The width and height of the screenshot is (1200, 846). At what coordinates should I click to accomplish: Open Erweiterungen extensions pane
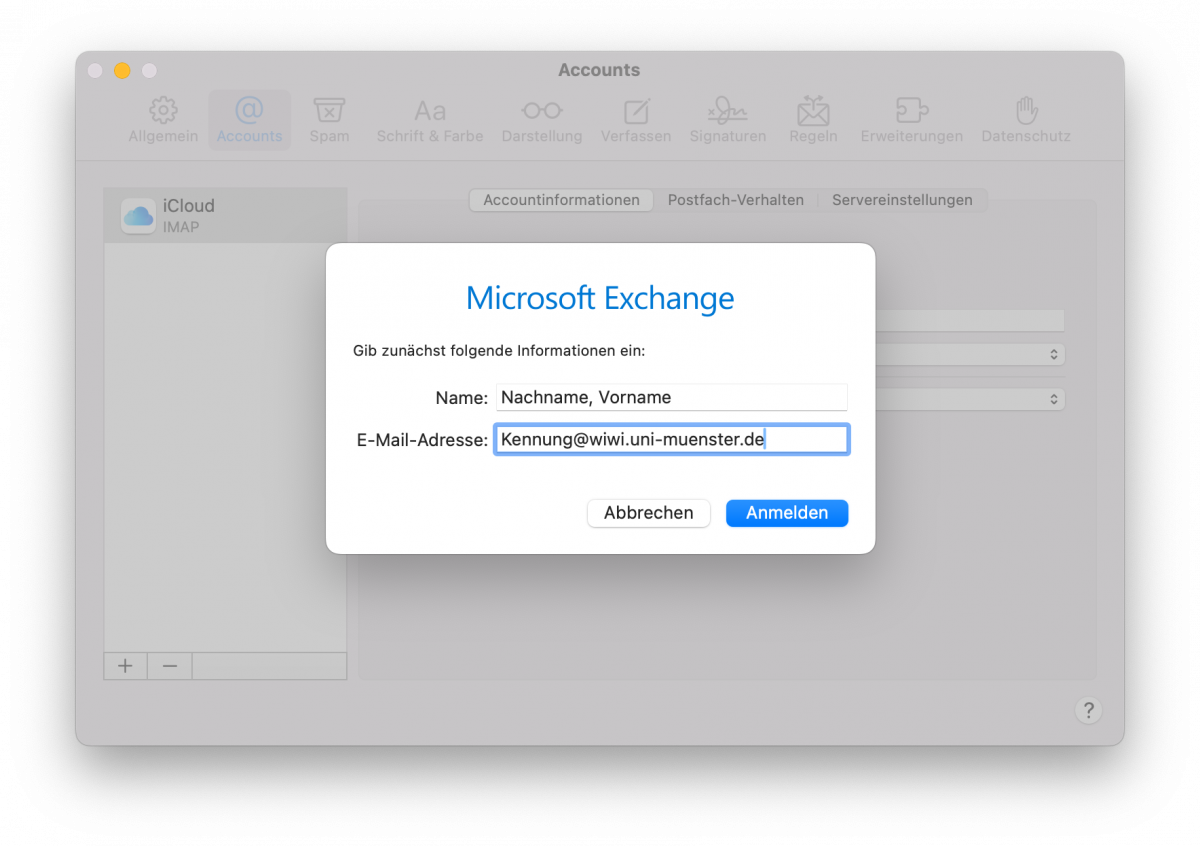tap(912, 120)
